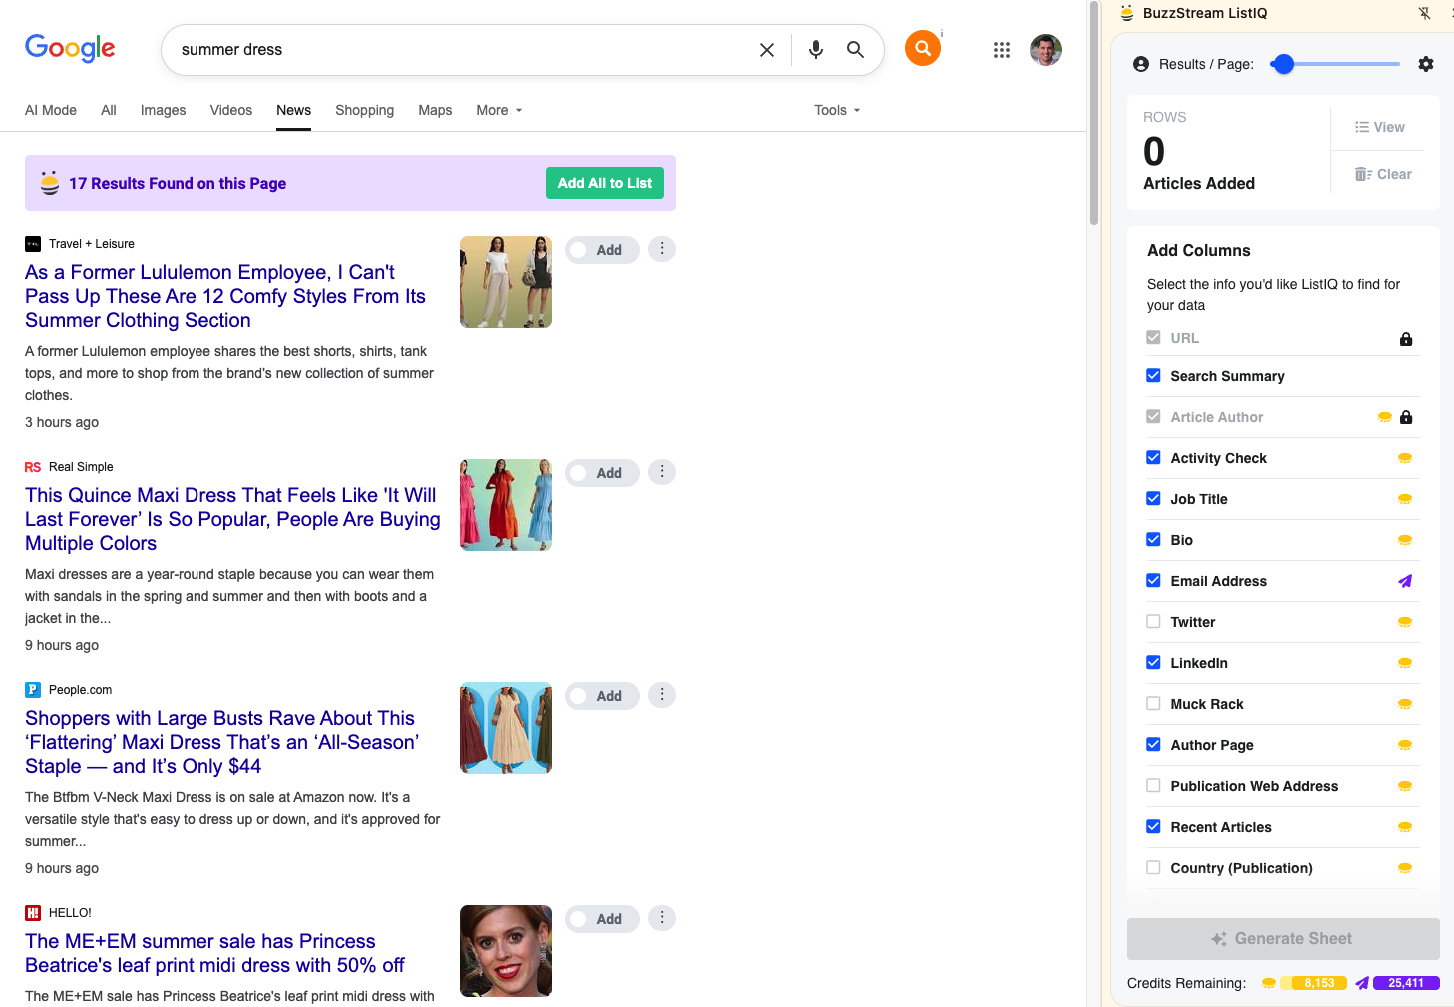Click the clear X in the search bar
Viewport: 1454px width, 1007px height.
[767, 49]
